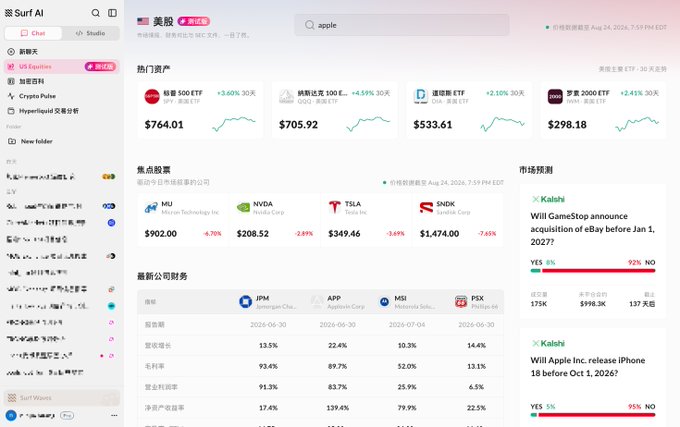Click the Micron MU logo
The height and width of the screenshot is (427, 680).
click(x=151, y=208)
